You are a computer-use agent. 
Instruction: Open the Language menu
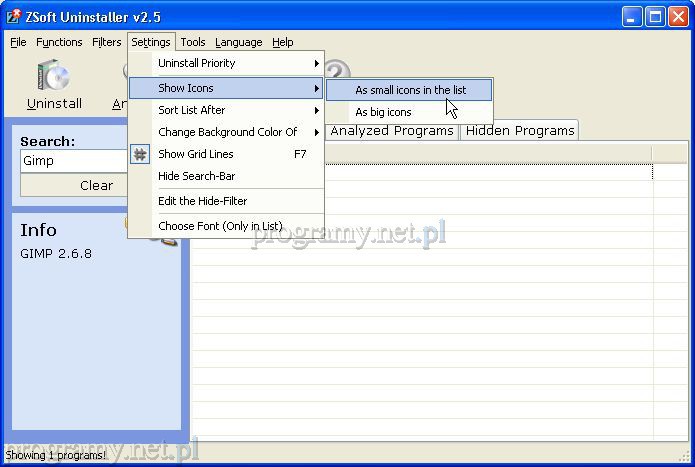pyautogui.click(x=238, y=42)
